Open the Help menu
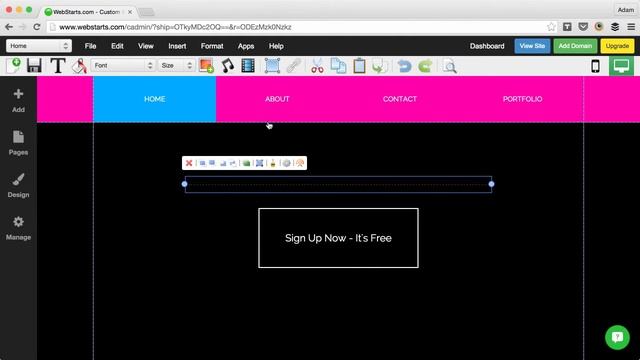This screenshot has height=360, width=640. pyautogui.click(x=276, y=46)
